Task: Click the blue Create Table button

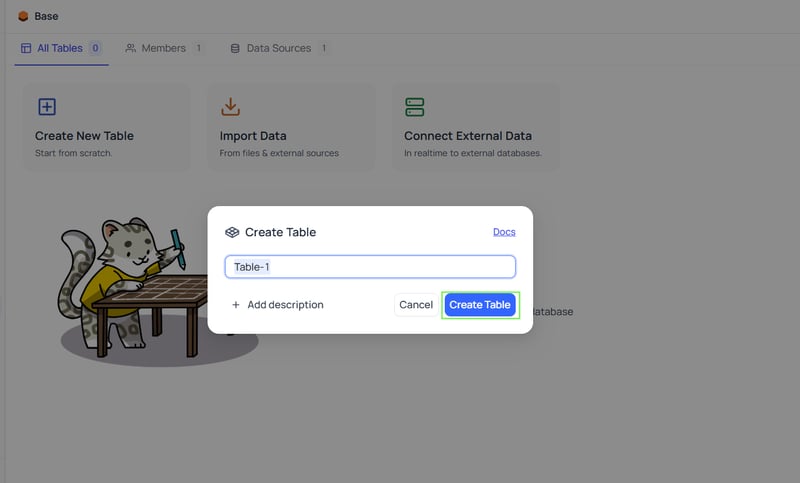Action: pyautogui.click(x=480, y=304)
